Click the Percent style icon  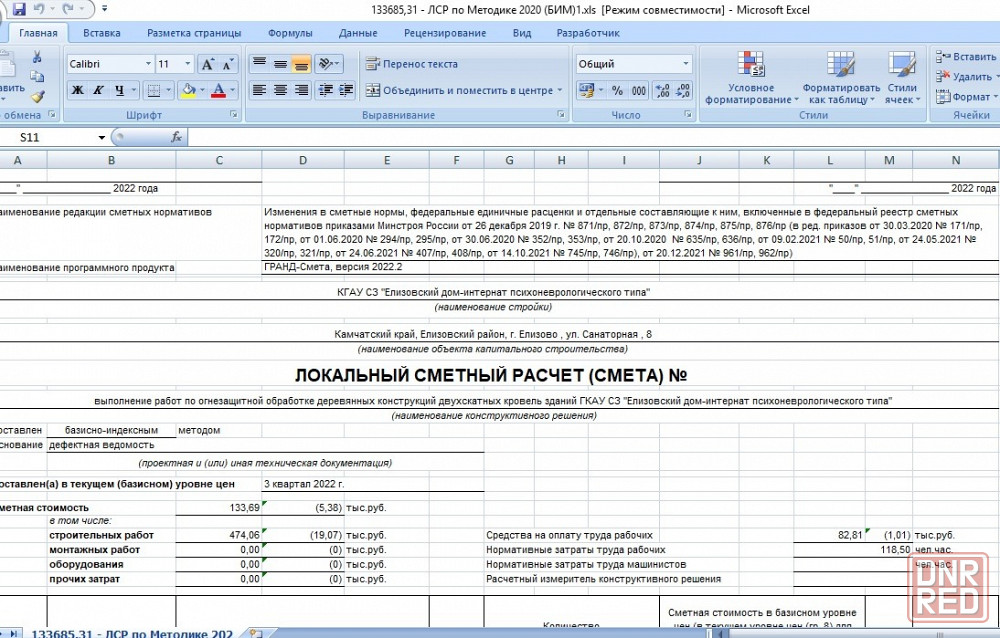coord(617,91)
